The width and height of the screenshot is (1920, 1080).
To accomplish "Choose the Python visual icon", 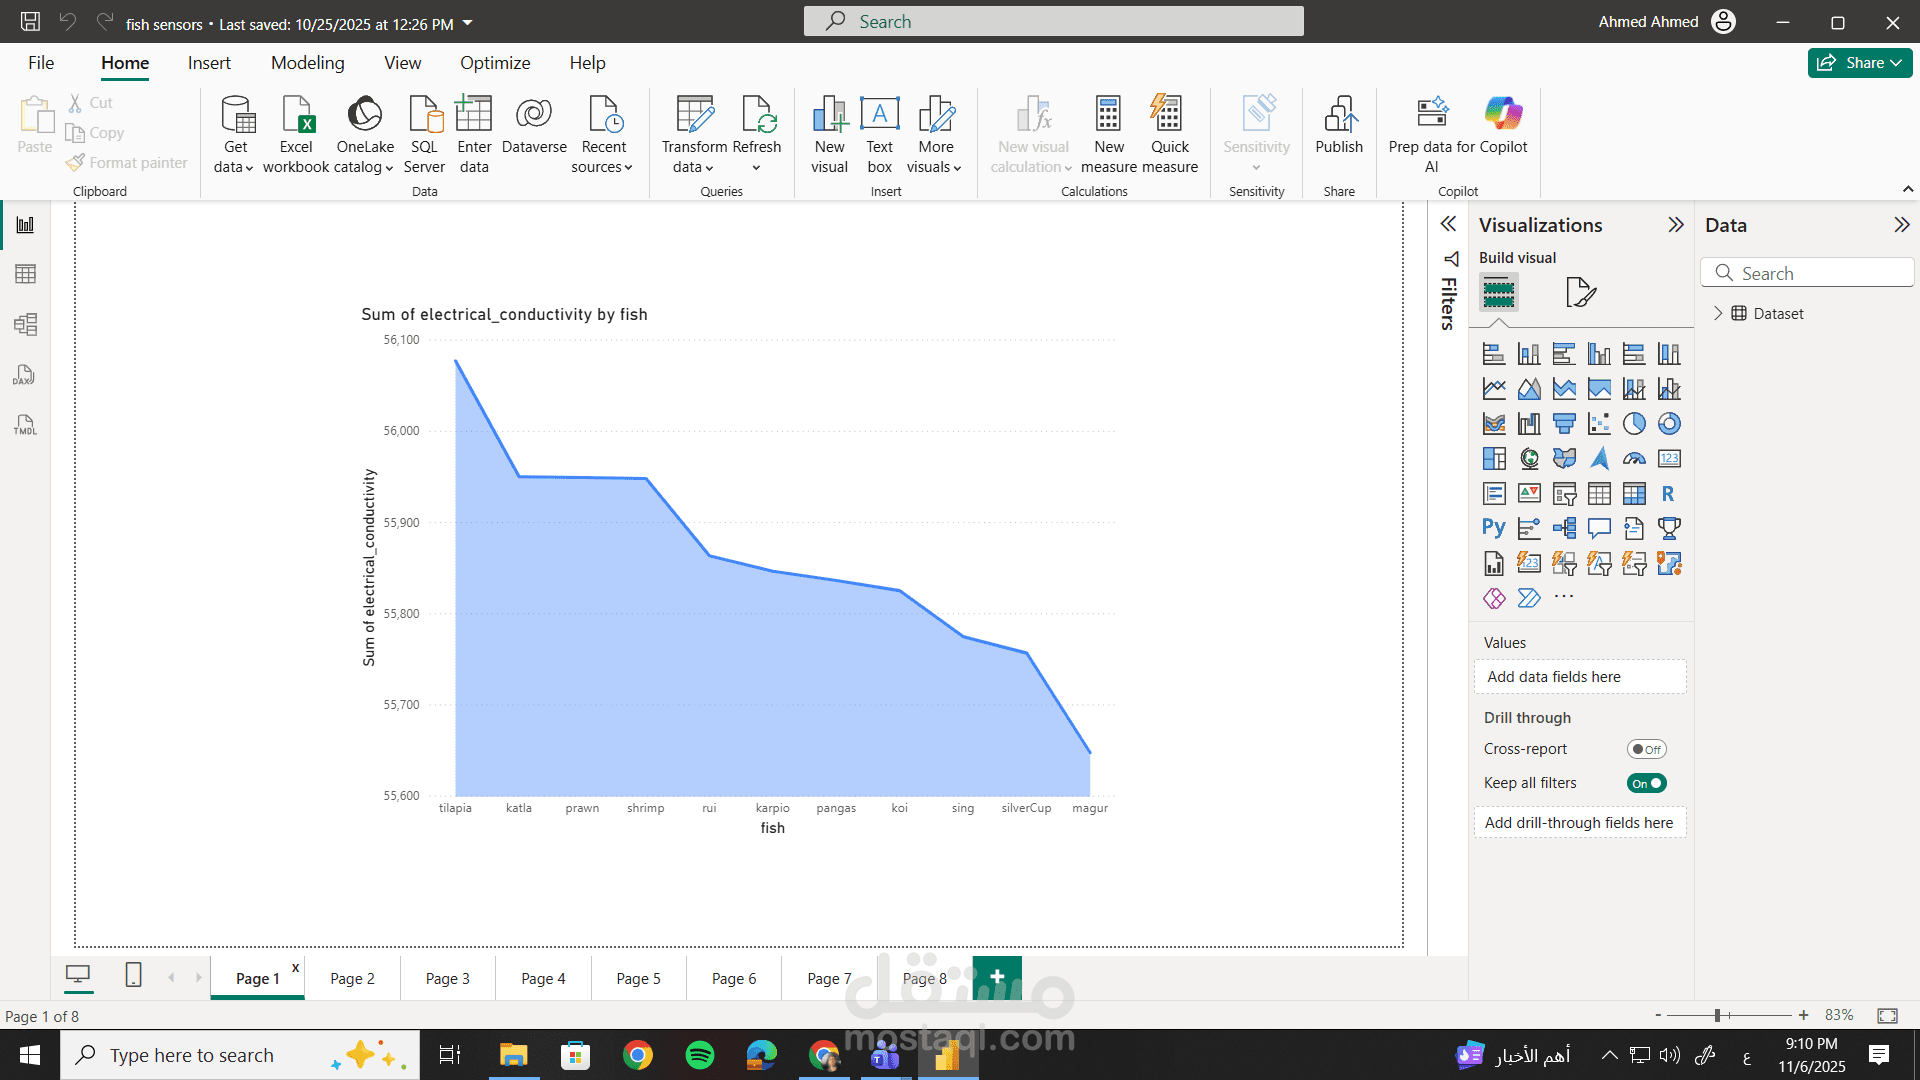I will 1494,528.
